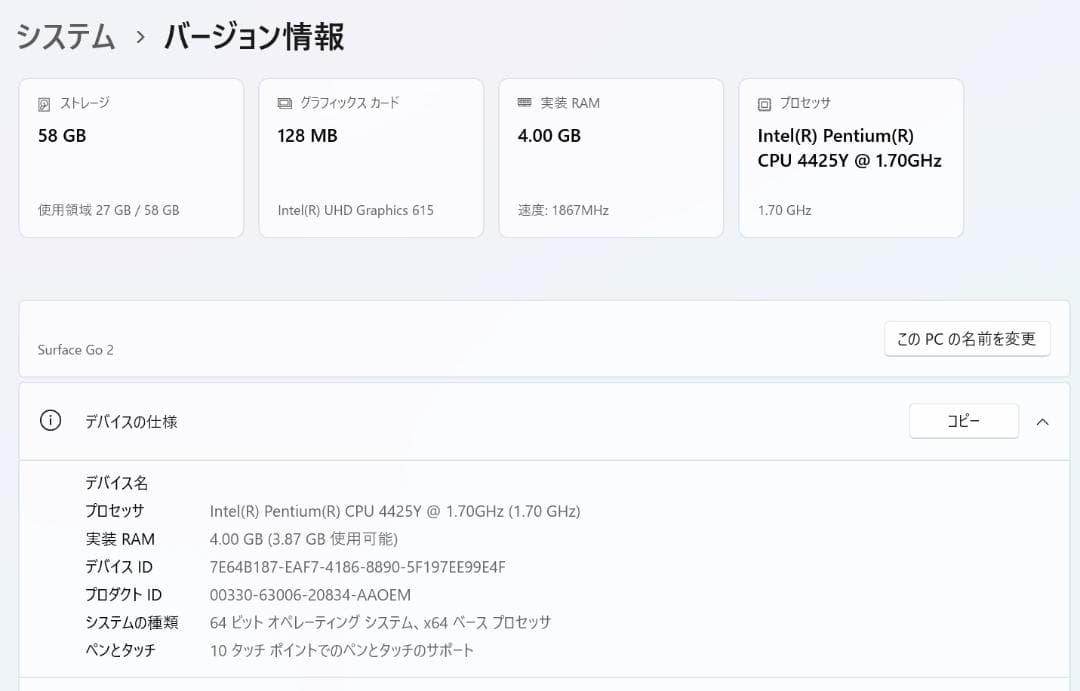Click the デバイス ID value text
Image resolution: width=1080 pixels, height=691 pixels.
click(x=360, y=566)
